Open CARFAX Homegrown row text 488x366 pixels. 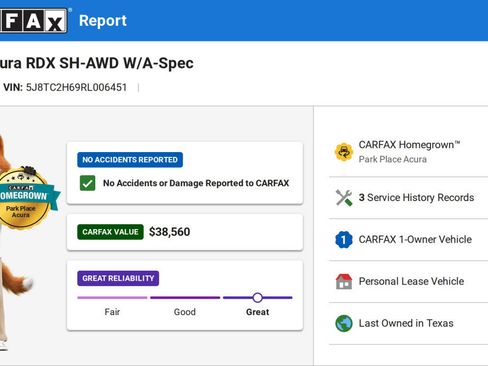409,145
